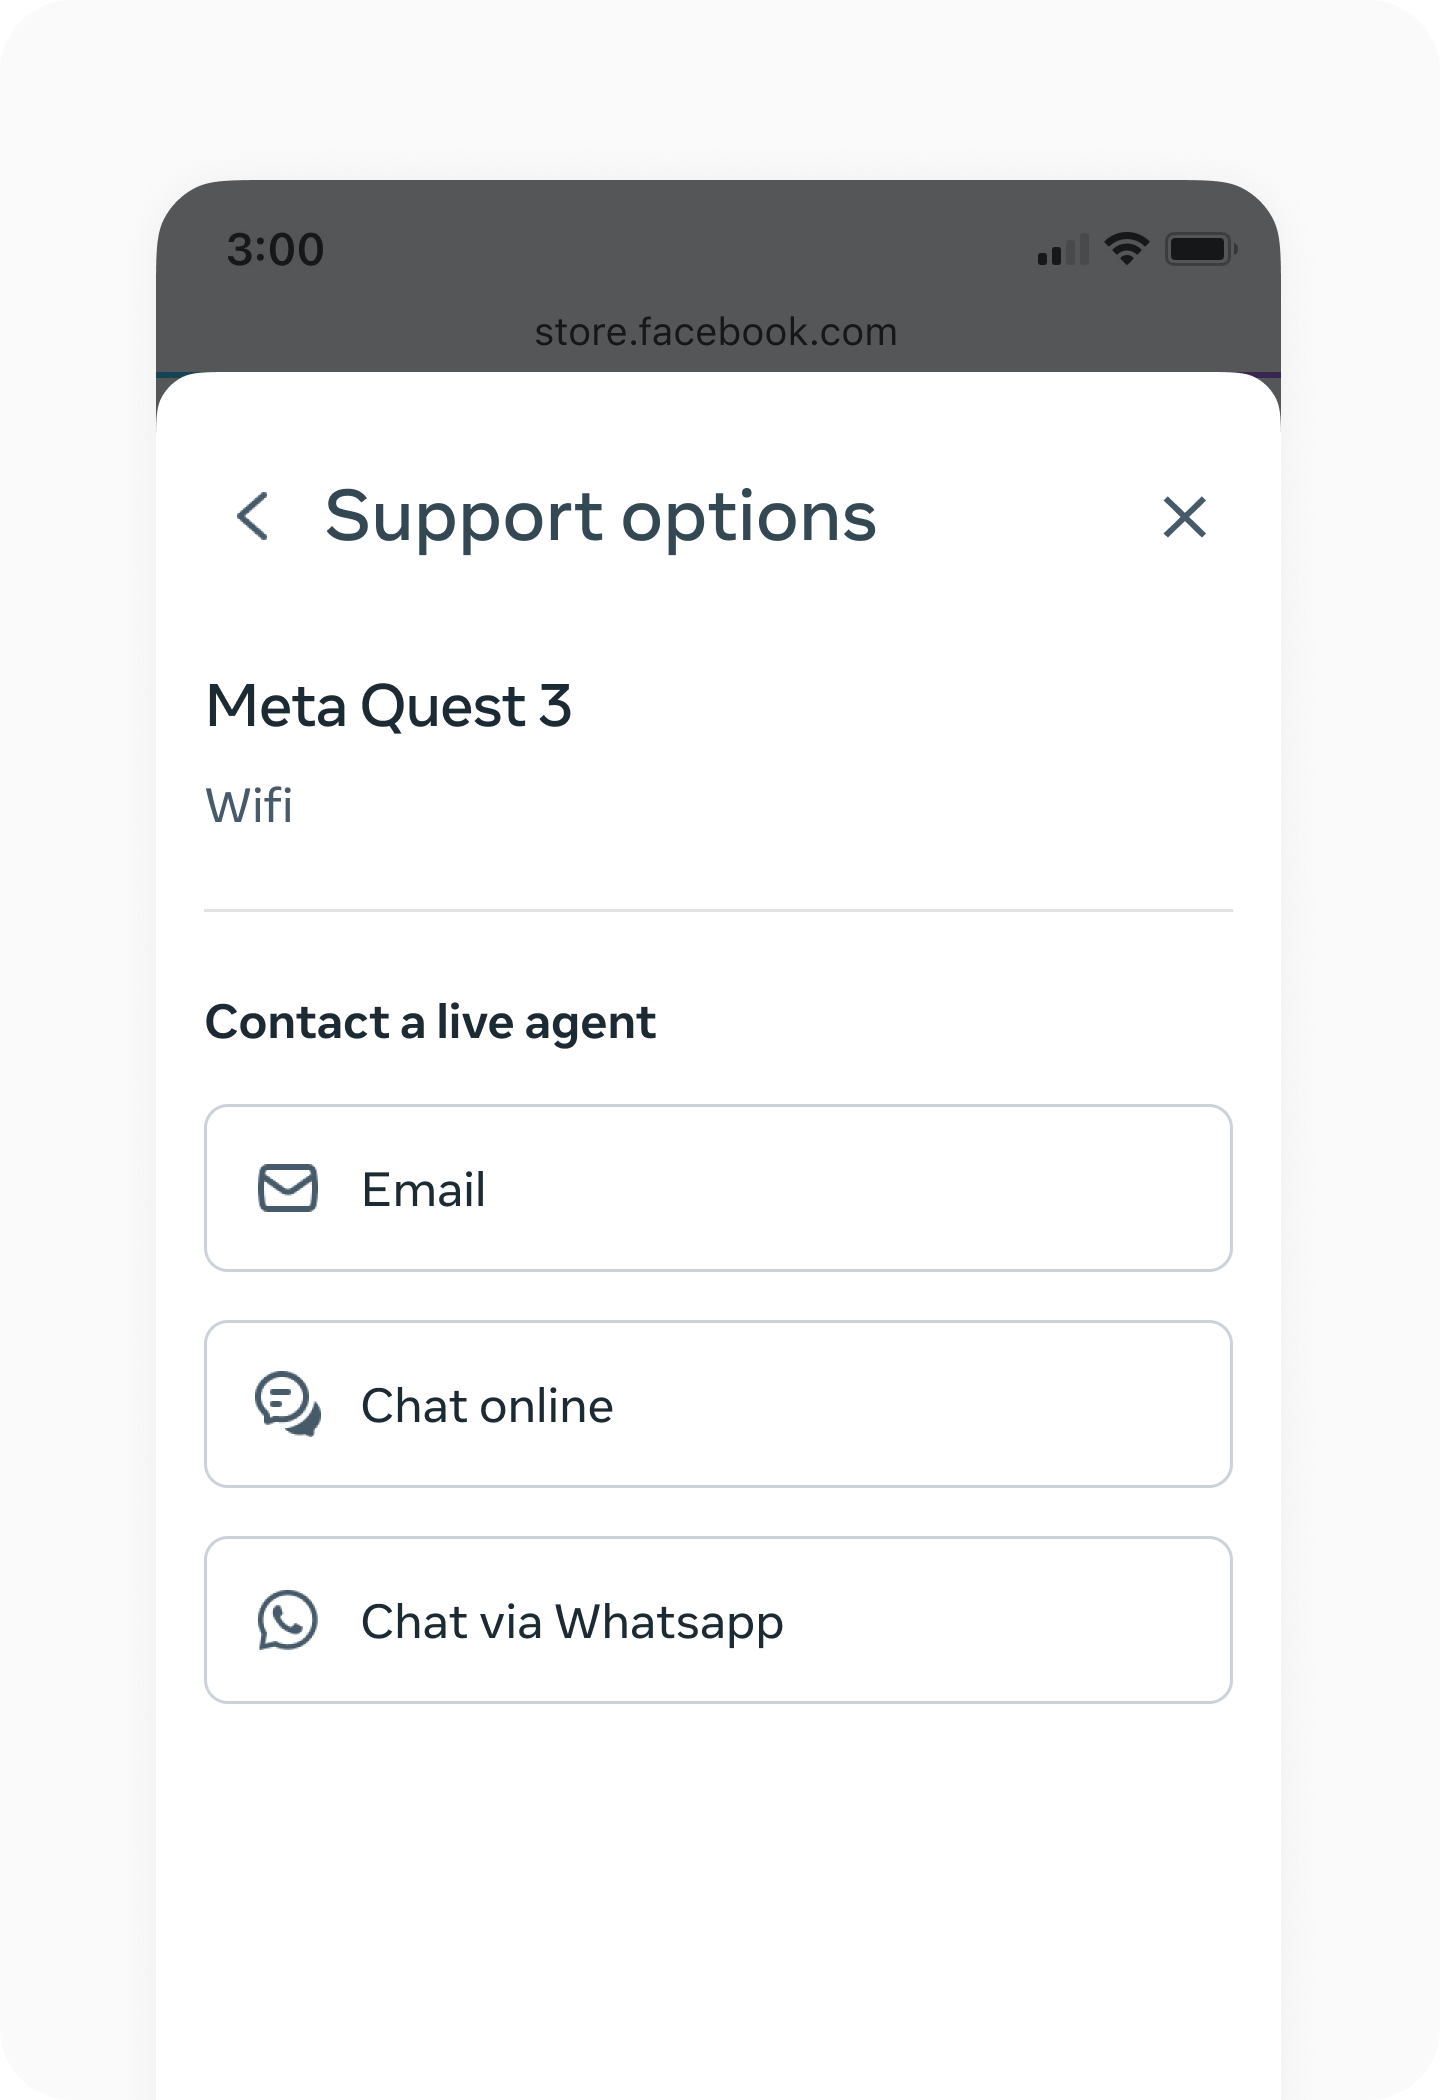Tap the Support options title text

point(600,516)
